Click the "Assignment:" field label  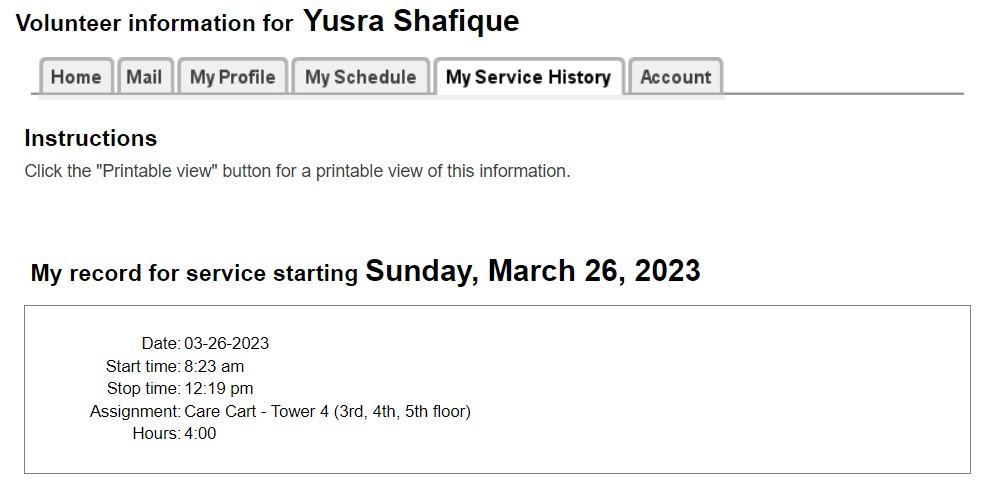134,411
